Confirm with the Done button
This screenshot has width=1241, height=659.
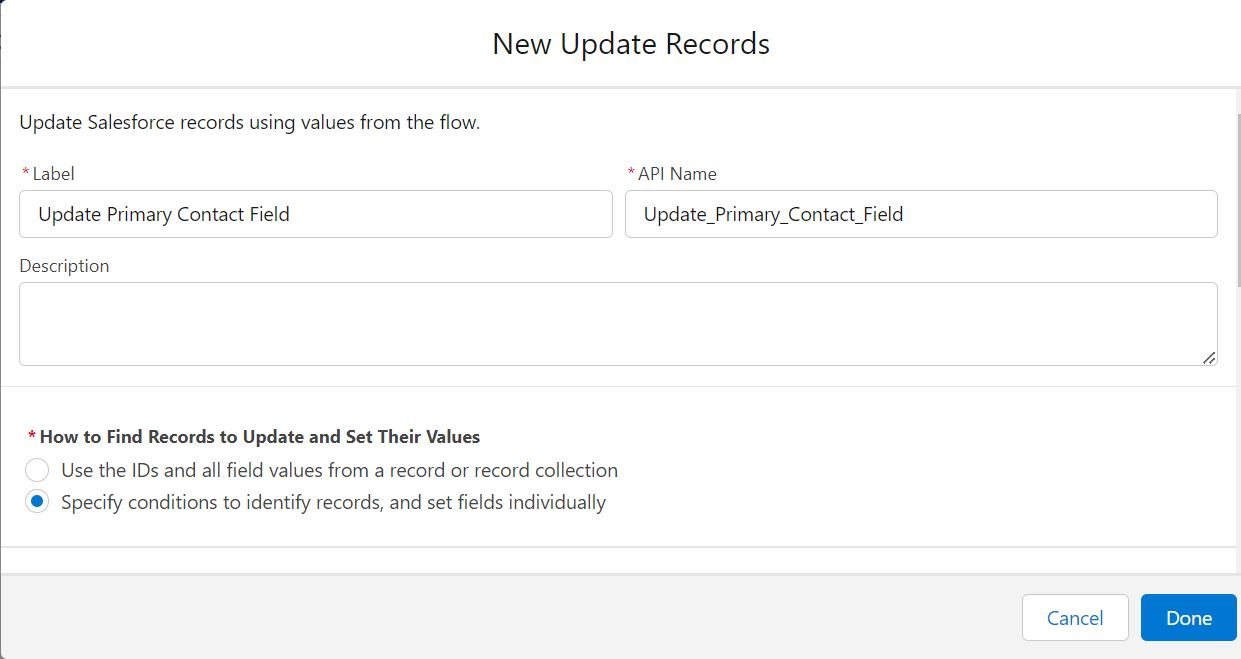[x=1188, y=618]
